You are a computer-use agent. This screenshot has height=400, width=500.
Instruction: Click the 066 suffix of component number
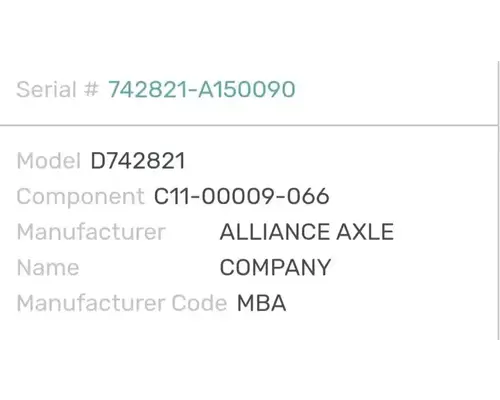pos(308,196)
